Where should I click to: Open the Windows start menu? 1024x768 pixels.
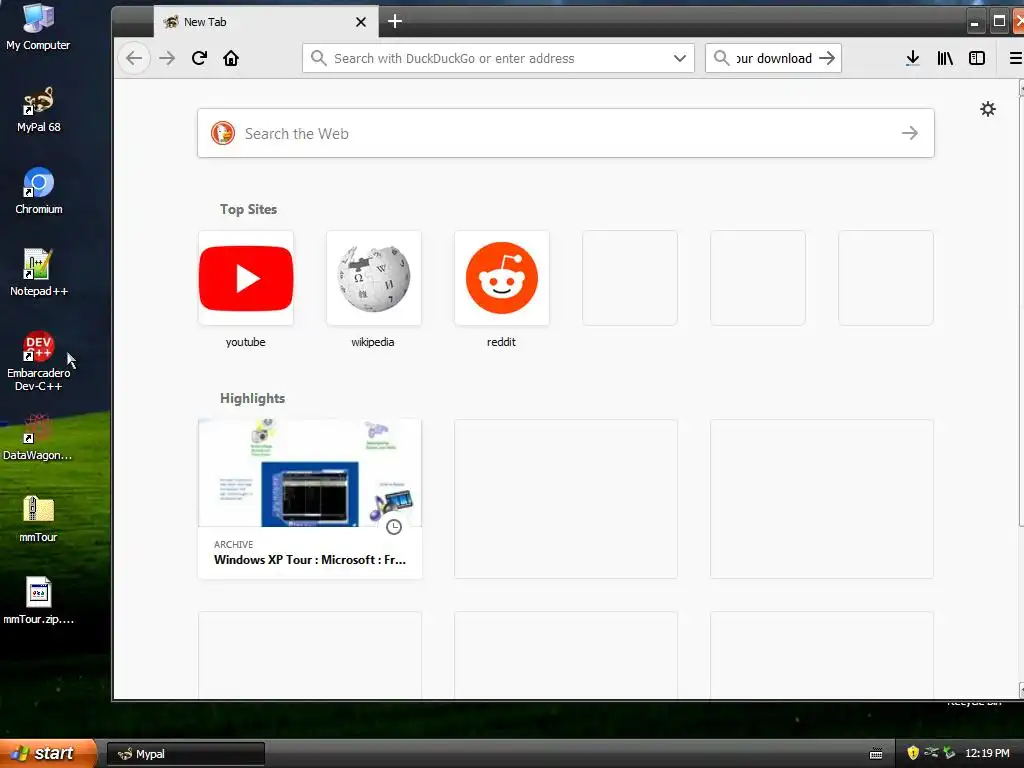tap(47, 754)
